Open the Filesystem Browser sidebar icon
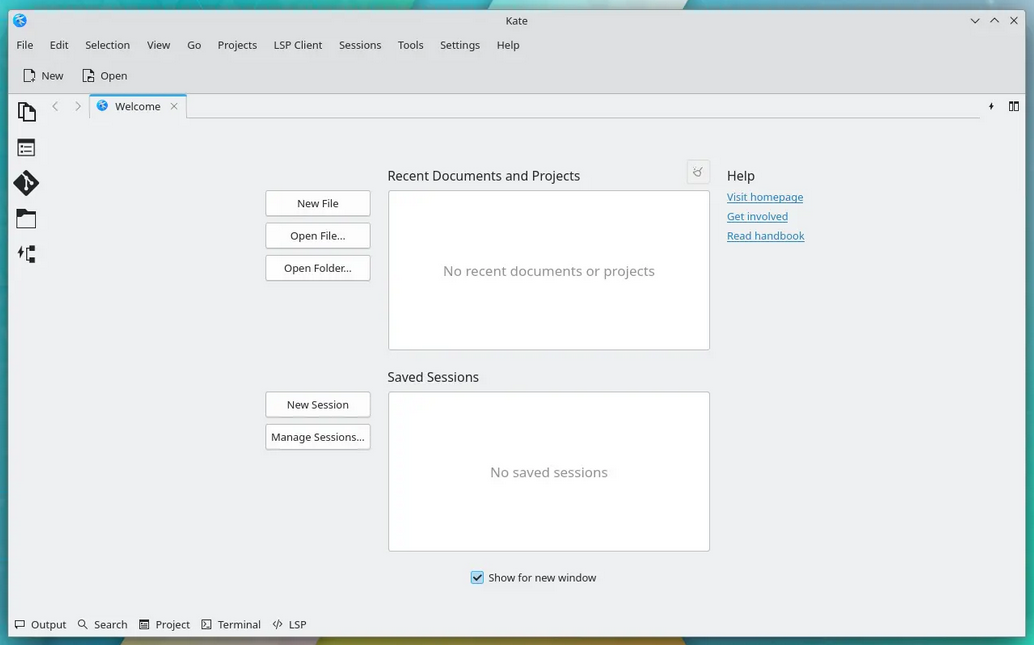Viewport: 1034px width, 645px height. point(26,219)
